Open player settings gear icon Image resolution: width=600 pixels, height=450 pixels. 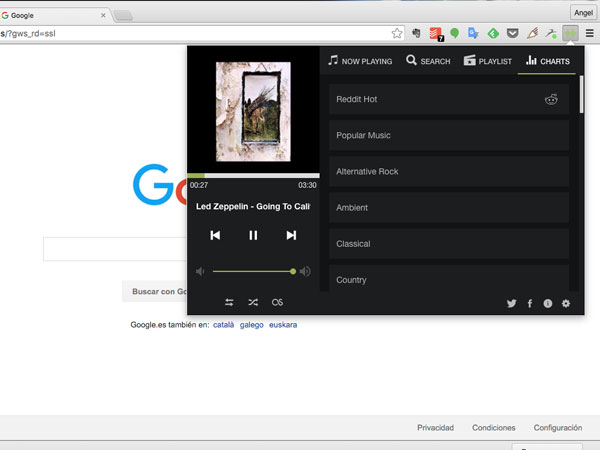click(566, 303)
